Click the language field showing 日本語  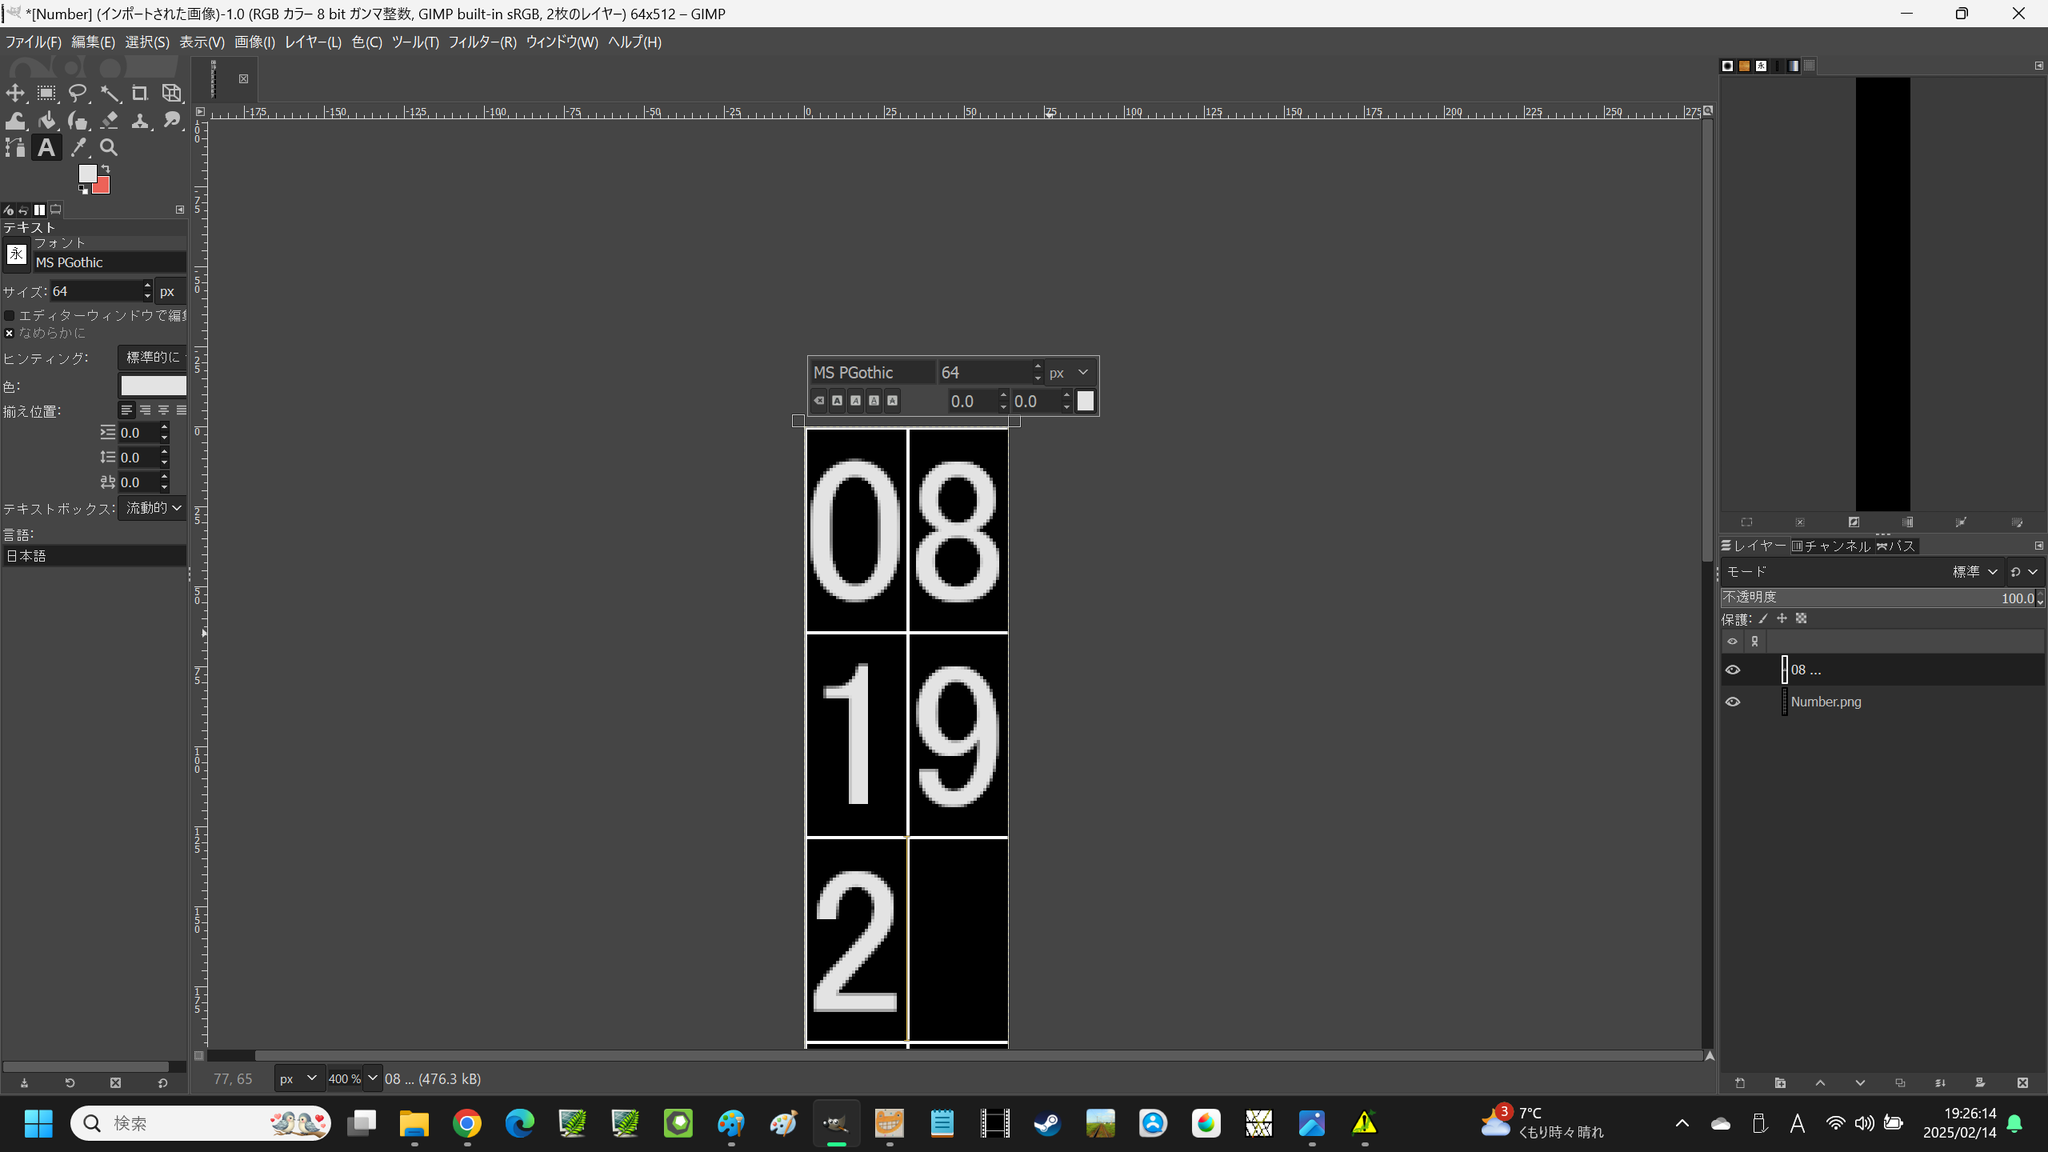click(94, 556)
